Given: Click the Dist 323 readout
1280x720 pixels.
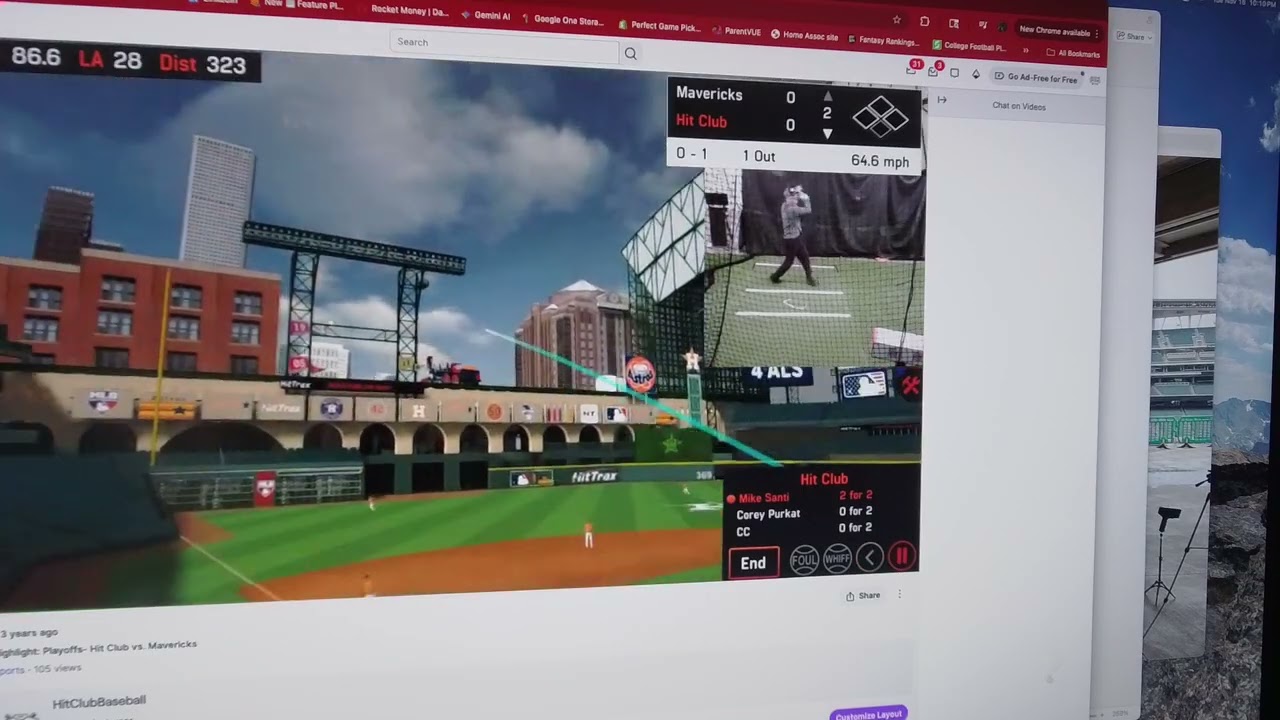Looking at the screenshot, I should 202,65.
